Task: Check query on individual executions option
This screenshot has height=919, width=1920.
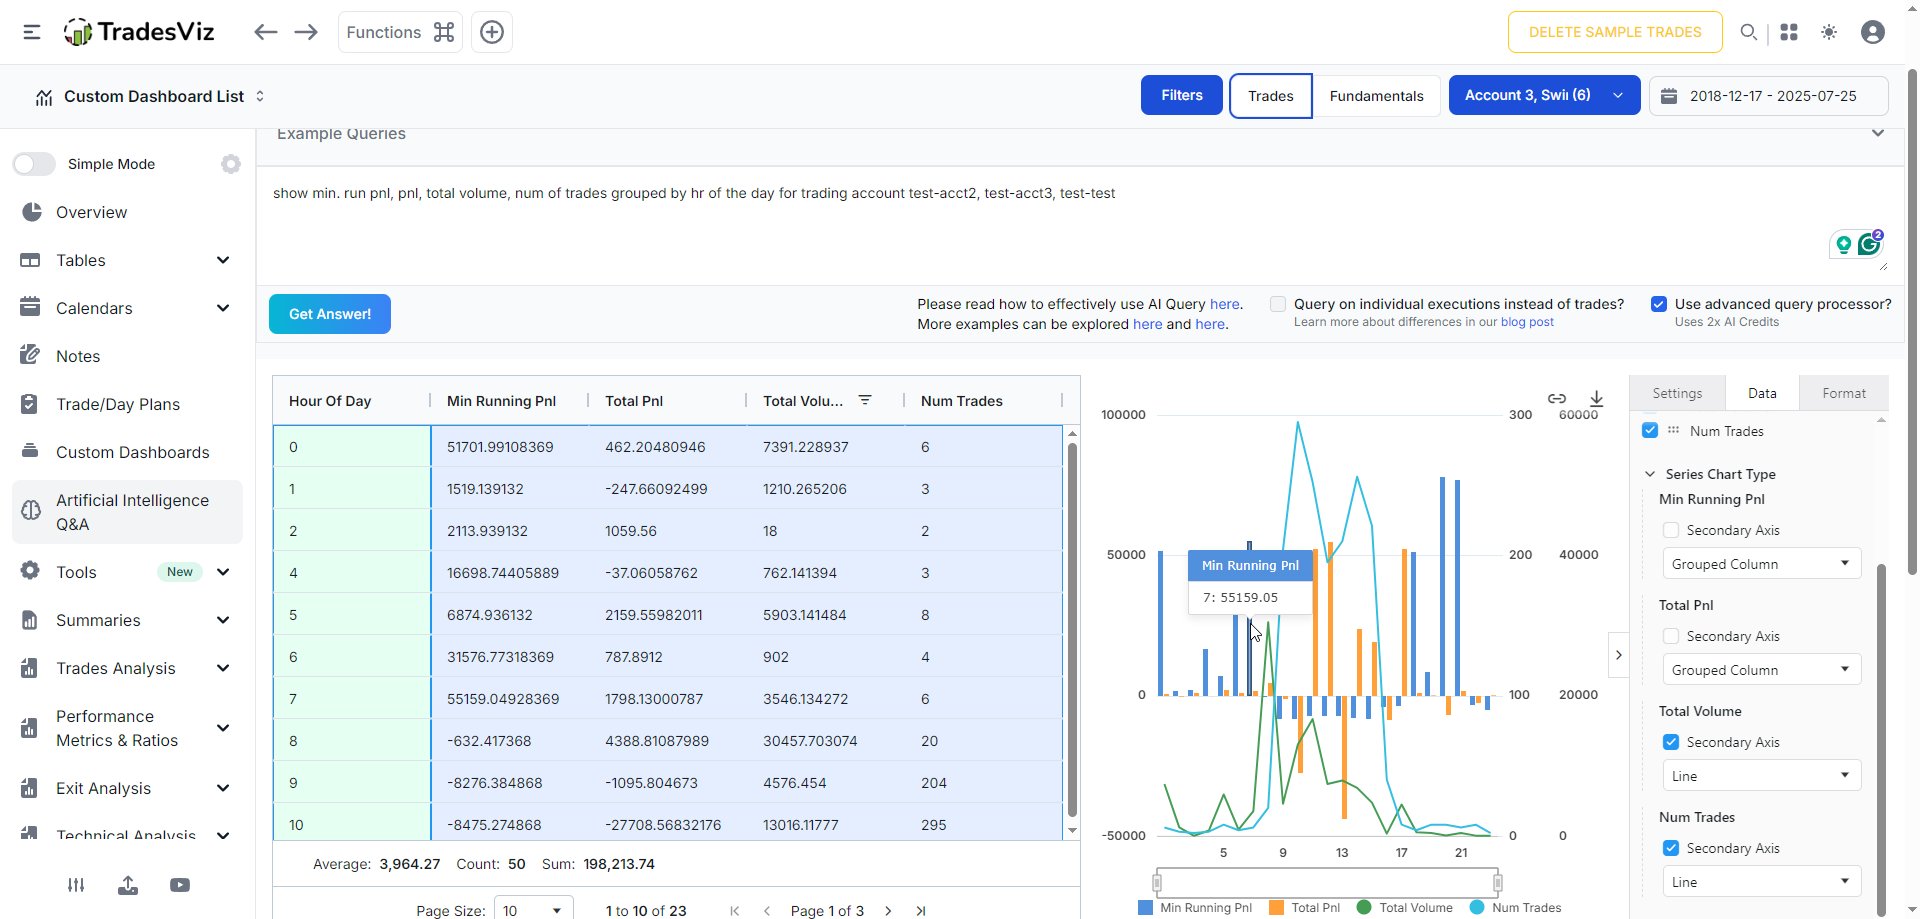Action: [x=1278, y=304]
